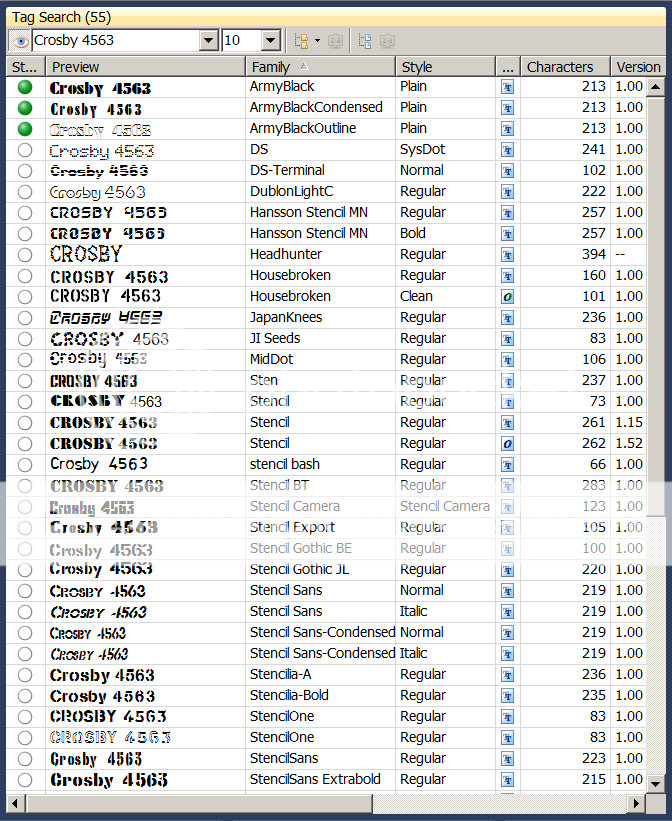672x821 pixels.
Task: Sort the list by the Family column header
Action: coord(320,67)
